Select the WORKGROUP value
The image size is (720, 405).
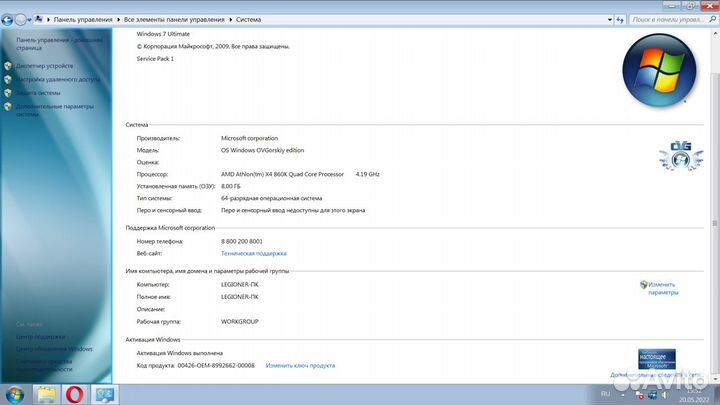click(240, 322)
